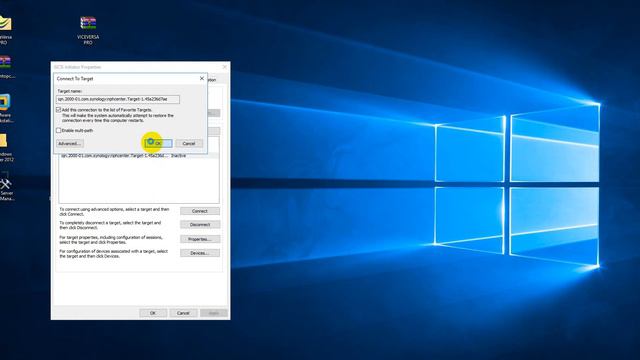Click OK at bottom of iSCSI Properties

(153, 313)
